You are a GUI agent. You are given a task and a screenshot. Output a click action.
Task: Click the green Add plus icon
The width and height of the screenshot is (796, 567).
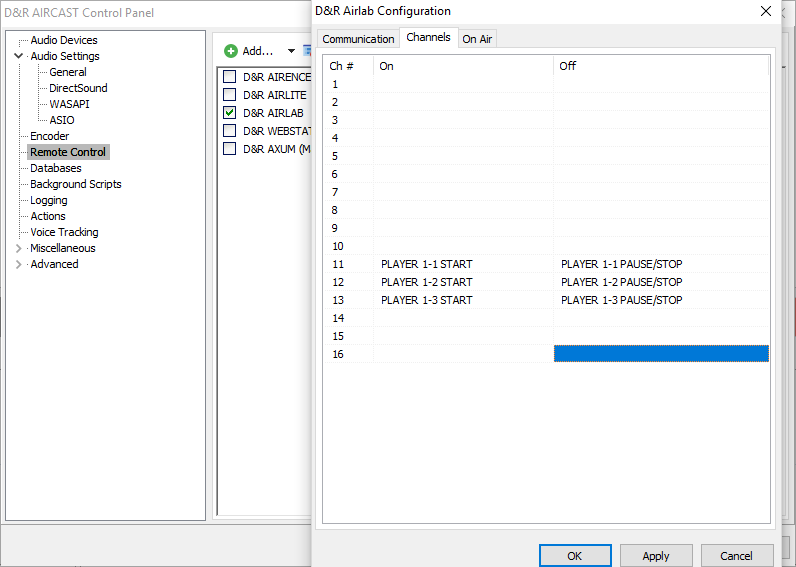231,51
